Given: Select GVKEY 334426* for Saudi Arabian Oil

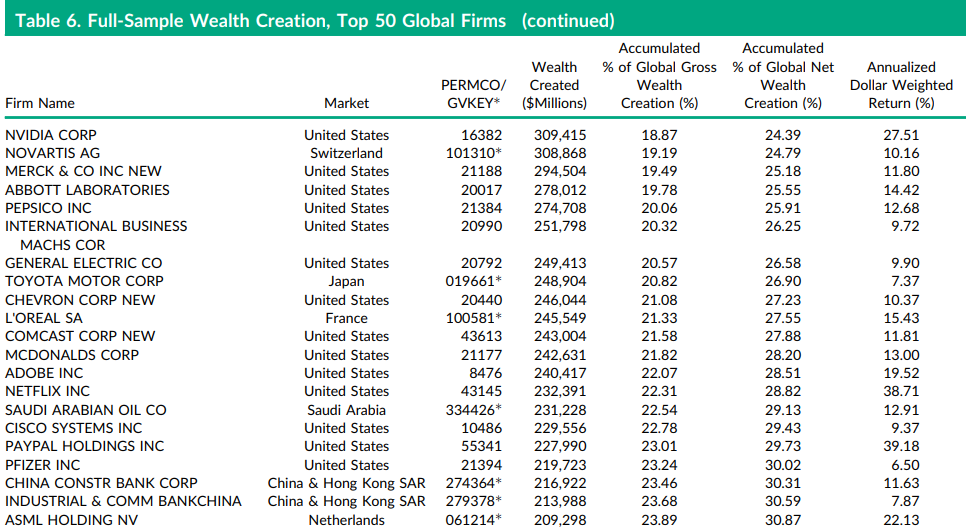Looking at the screenshot, I should click(x=473, y=410).
